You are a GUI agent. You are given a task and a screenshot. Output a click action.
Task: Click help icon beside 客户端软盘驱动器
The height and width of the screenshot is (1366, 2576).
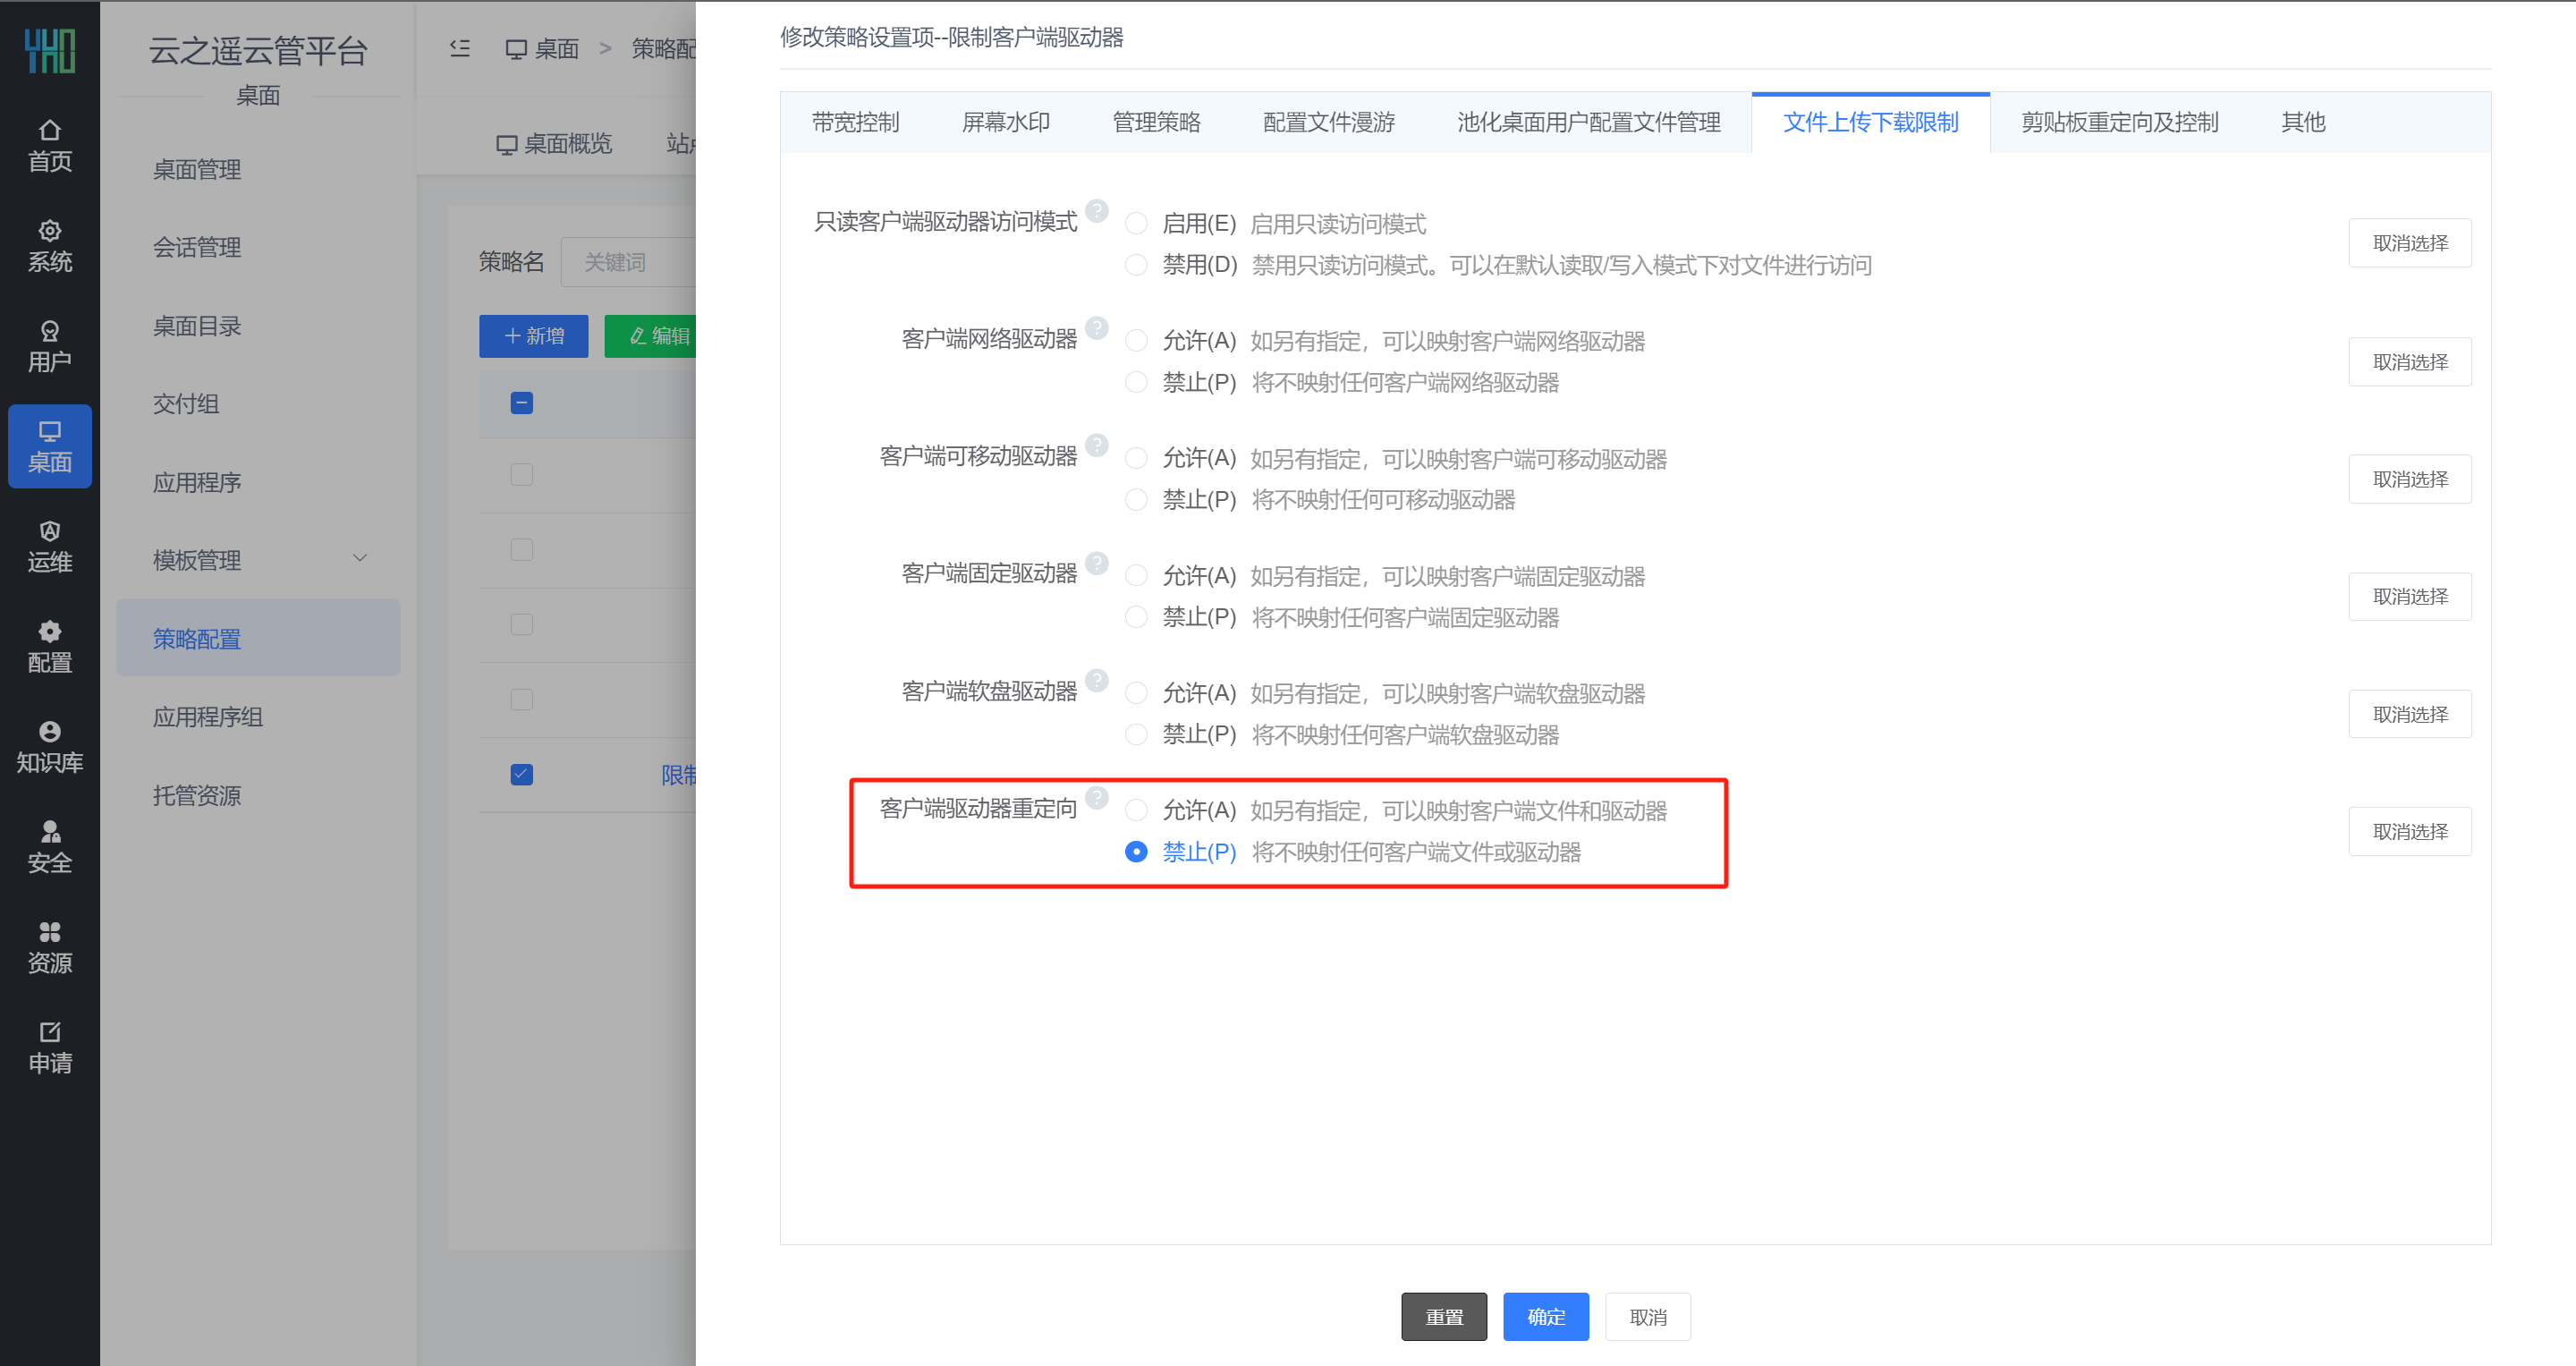pyautogui.click(x=1097, y=680)
